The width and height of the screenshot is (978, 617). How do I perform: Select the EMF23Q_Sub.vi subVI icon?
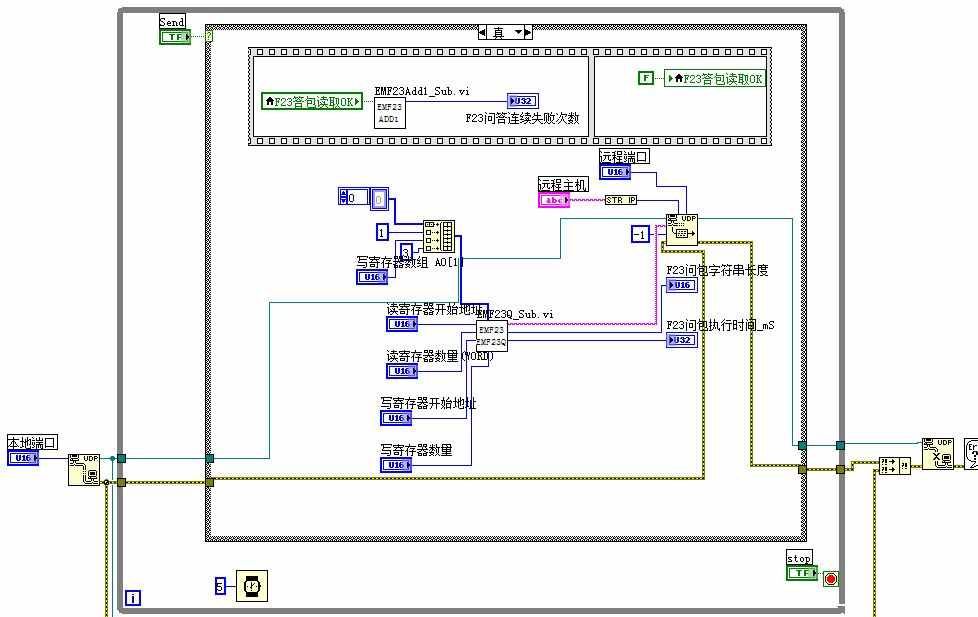[492, 336]
